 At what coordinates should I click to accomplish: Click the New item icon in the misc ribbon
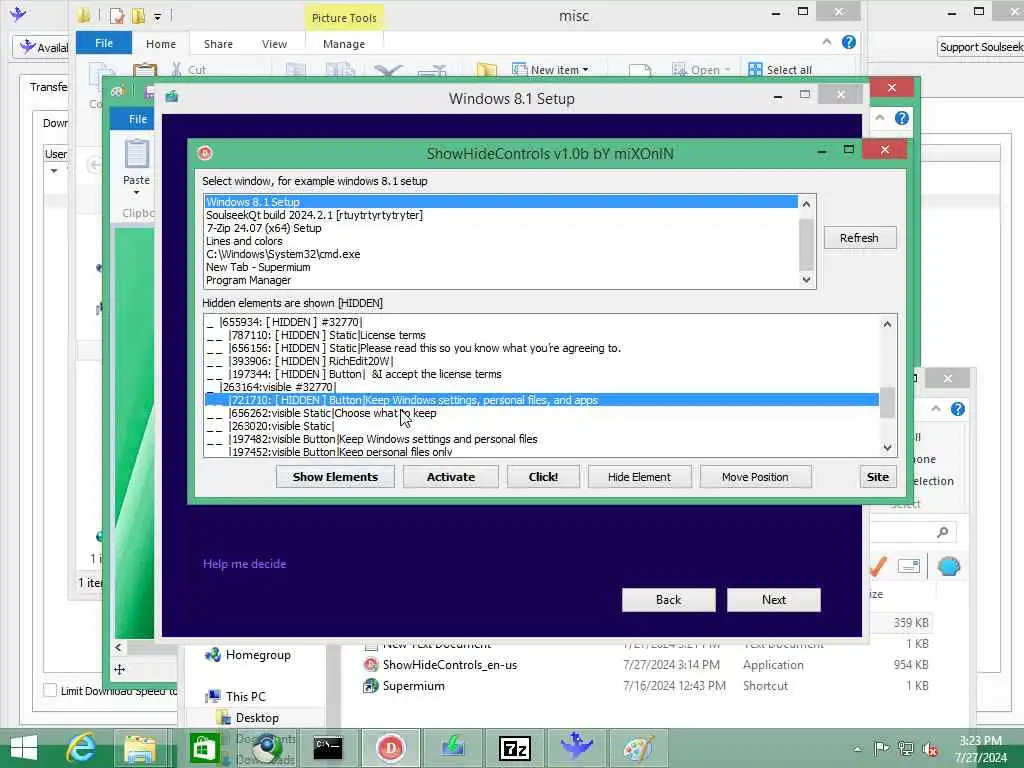(x=519, y=69)
